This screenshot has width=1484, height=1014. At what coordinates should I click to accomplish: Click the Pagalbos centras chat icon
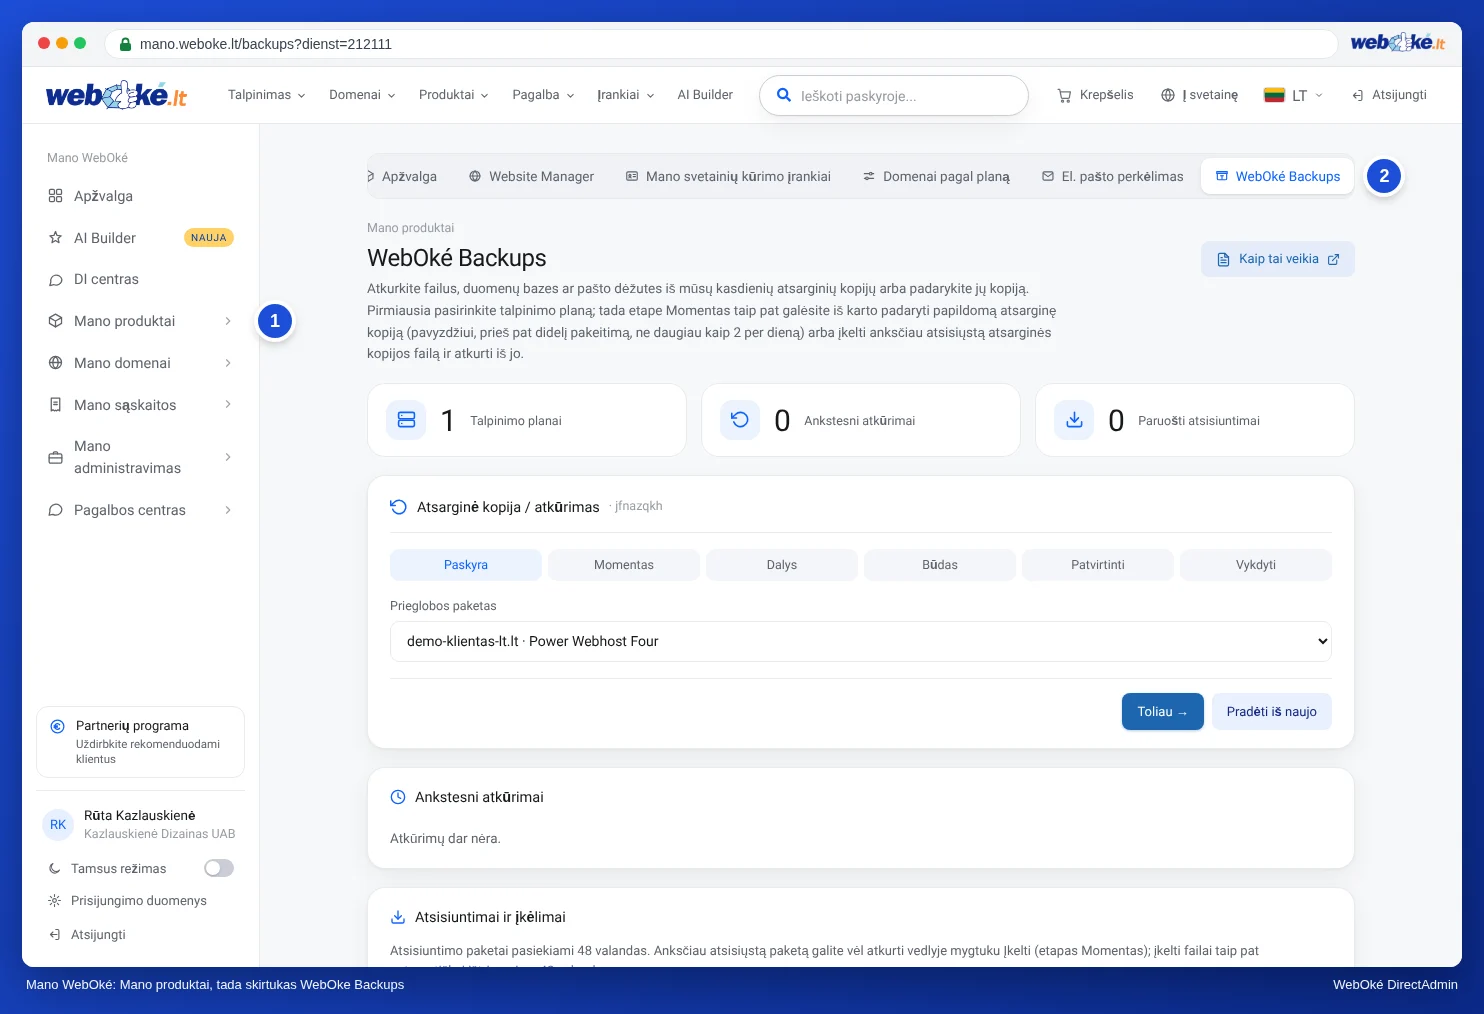pos(56,510)
